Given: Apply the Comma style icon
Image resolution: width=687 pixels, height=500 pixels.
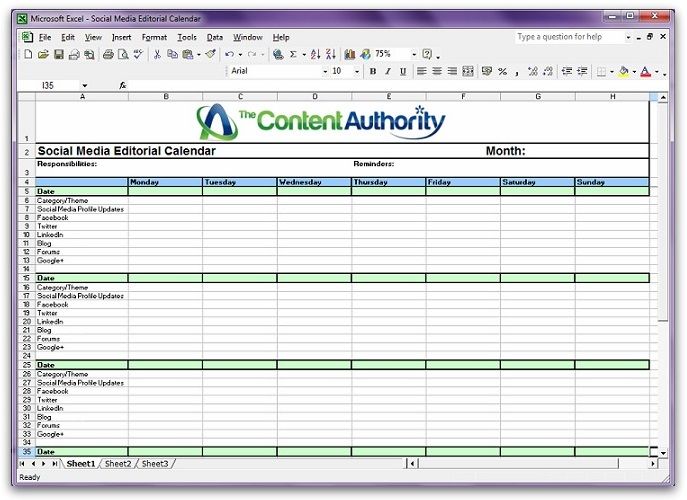Looking at the screenshot, I should tap(517, 71).
